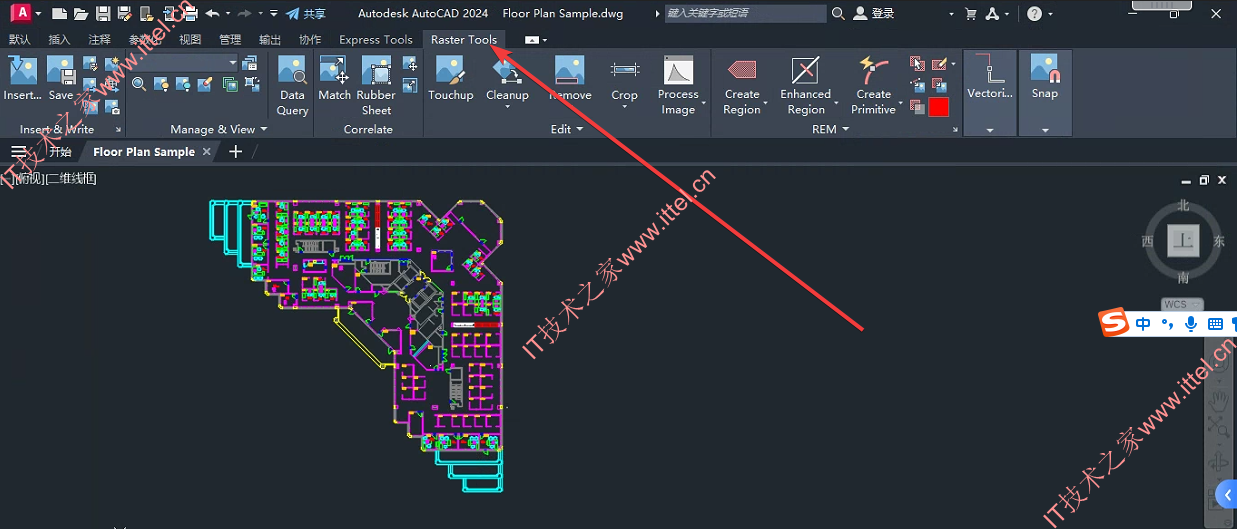Expand the REM panel options
This screenshot has width=1237, height=529.
pos(830,129)
